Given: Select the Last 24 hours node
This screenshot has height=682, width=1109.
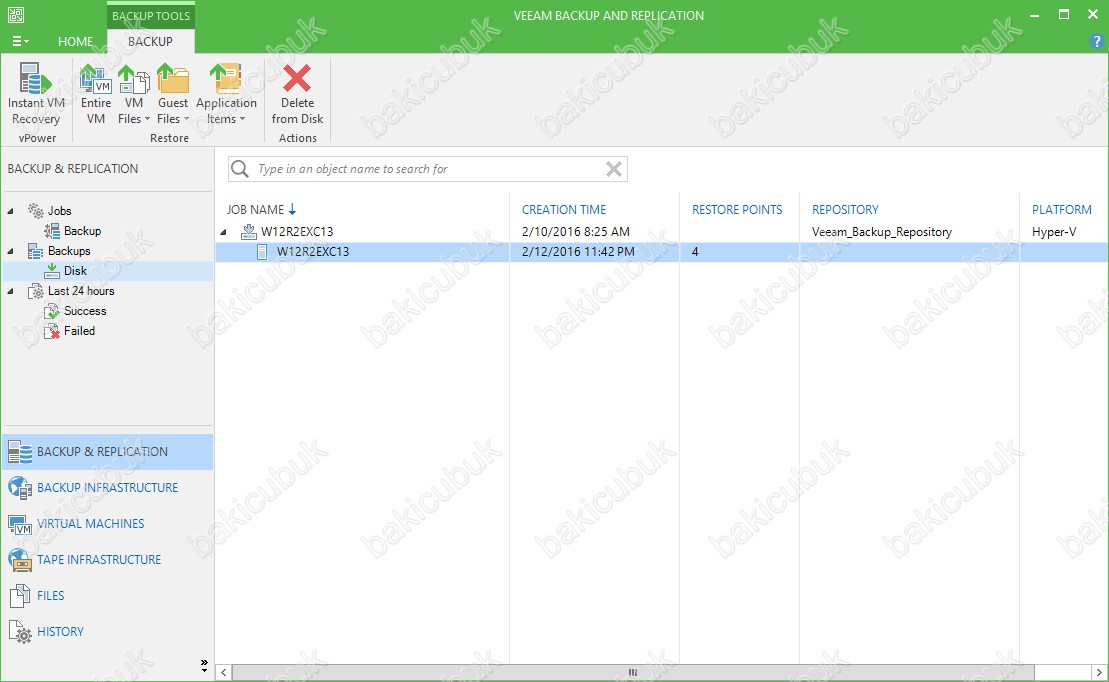Looking at the screenshot, I should (81, 291).
